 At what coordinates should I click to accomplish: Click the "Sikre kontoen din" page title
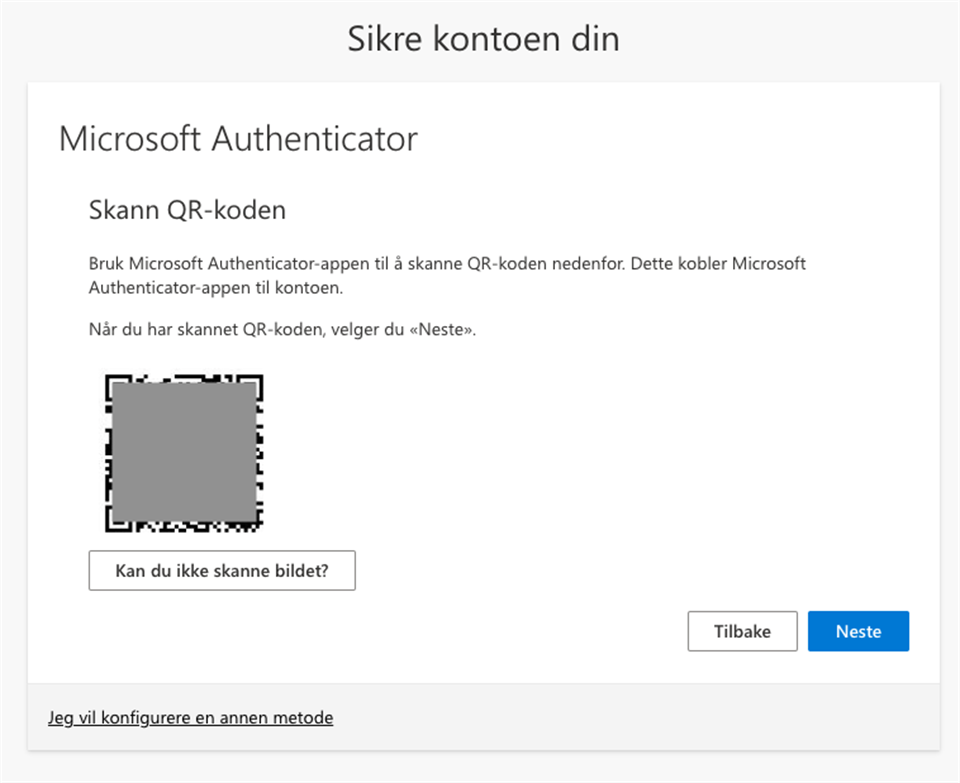pyautogui.click(x=483, y=39)
